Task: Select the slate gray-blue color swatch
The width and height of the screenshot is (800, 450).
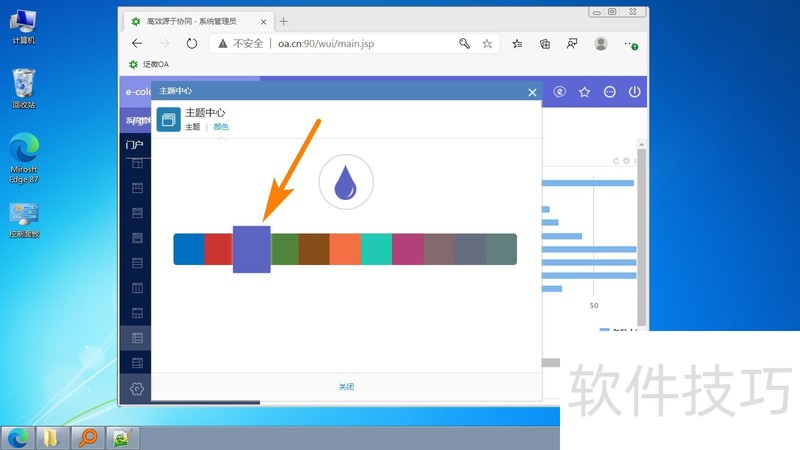Action: (x=470, y=249)
